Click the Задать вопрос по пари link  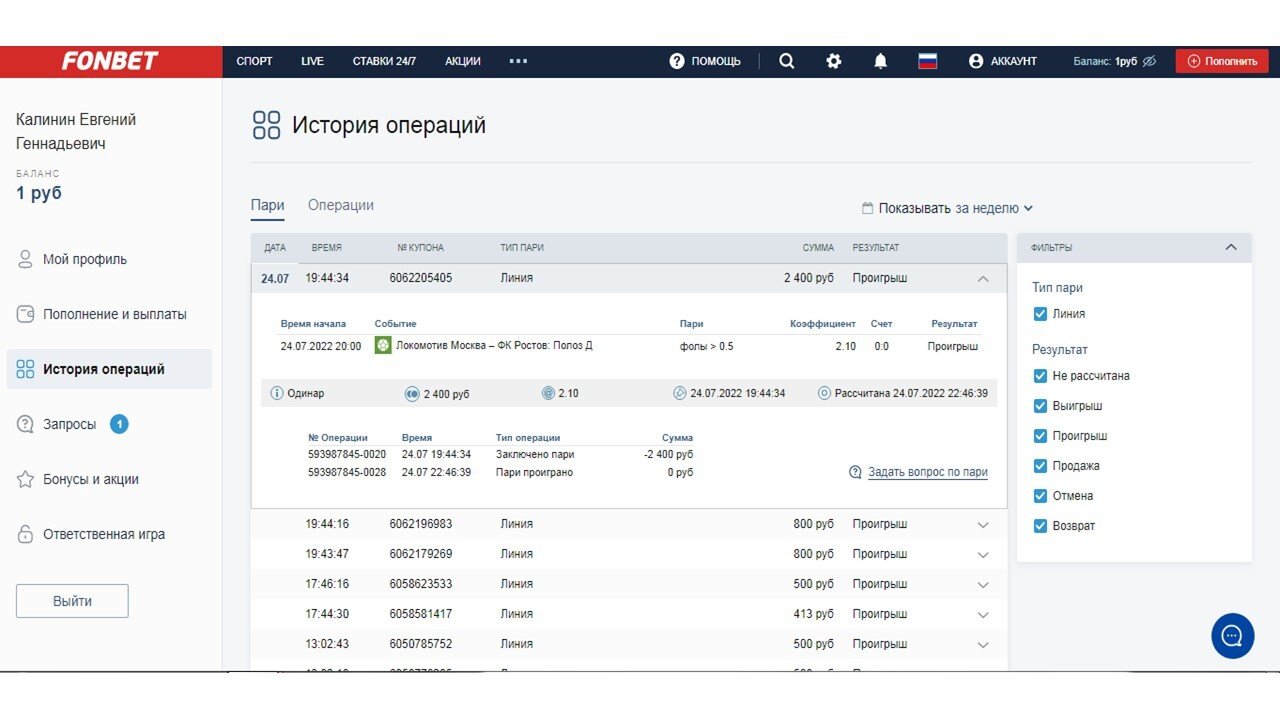point(927,472)
